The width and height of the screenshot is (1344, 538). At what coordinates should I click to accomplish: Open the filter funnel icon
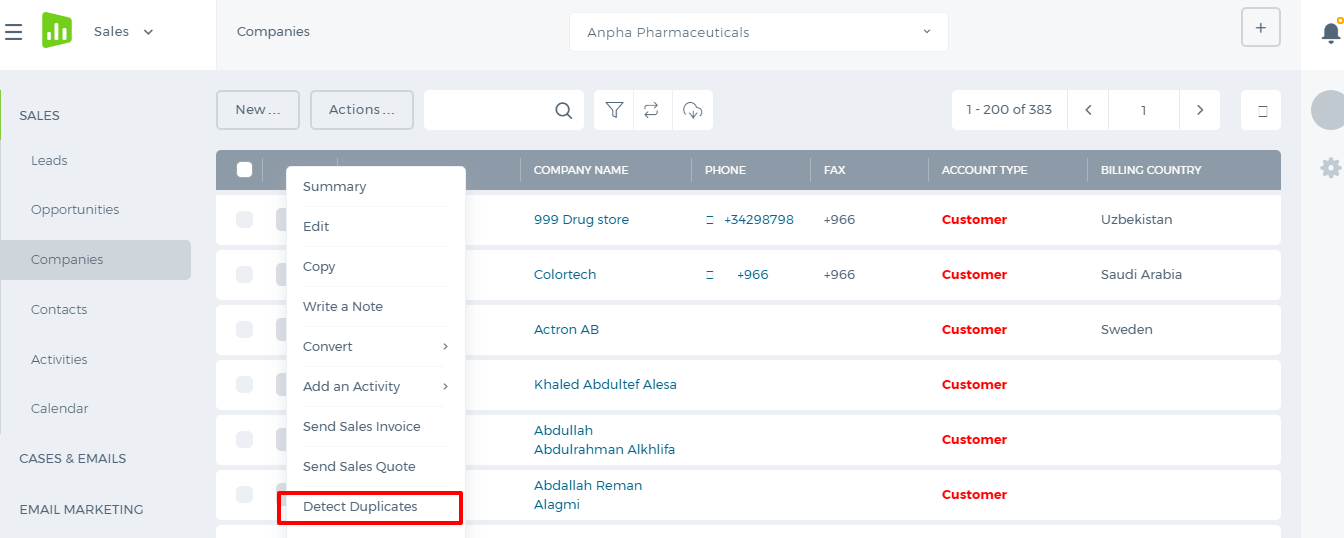615,110
